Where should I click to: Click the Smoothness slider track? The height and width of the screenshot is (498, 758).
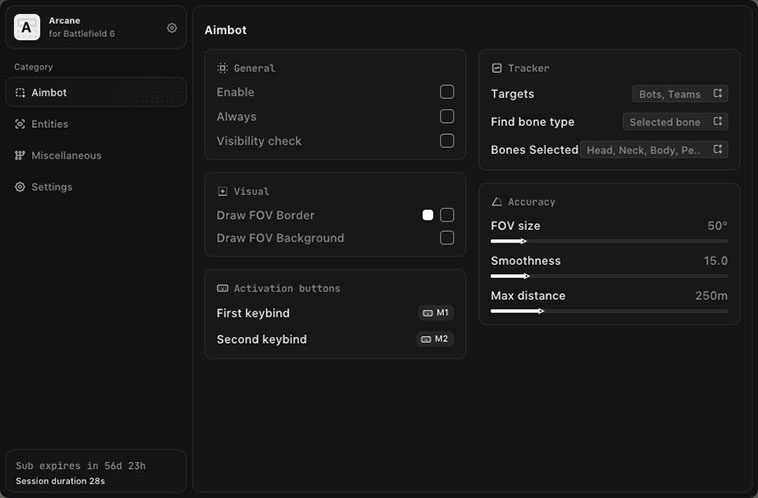click(609, 276)
